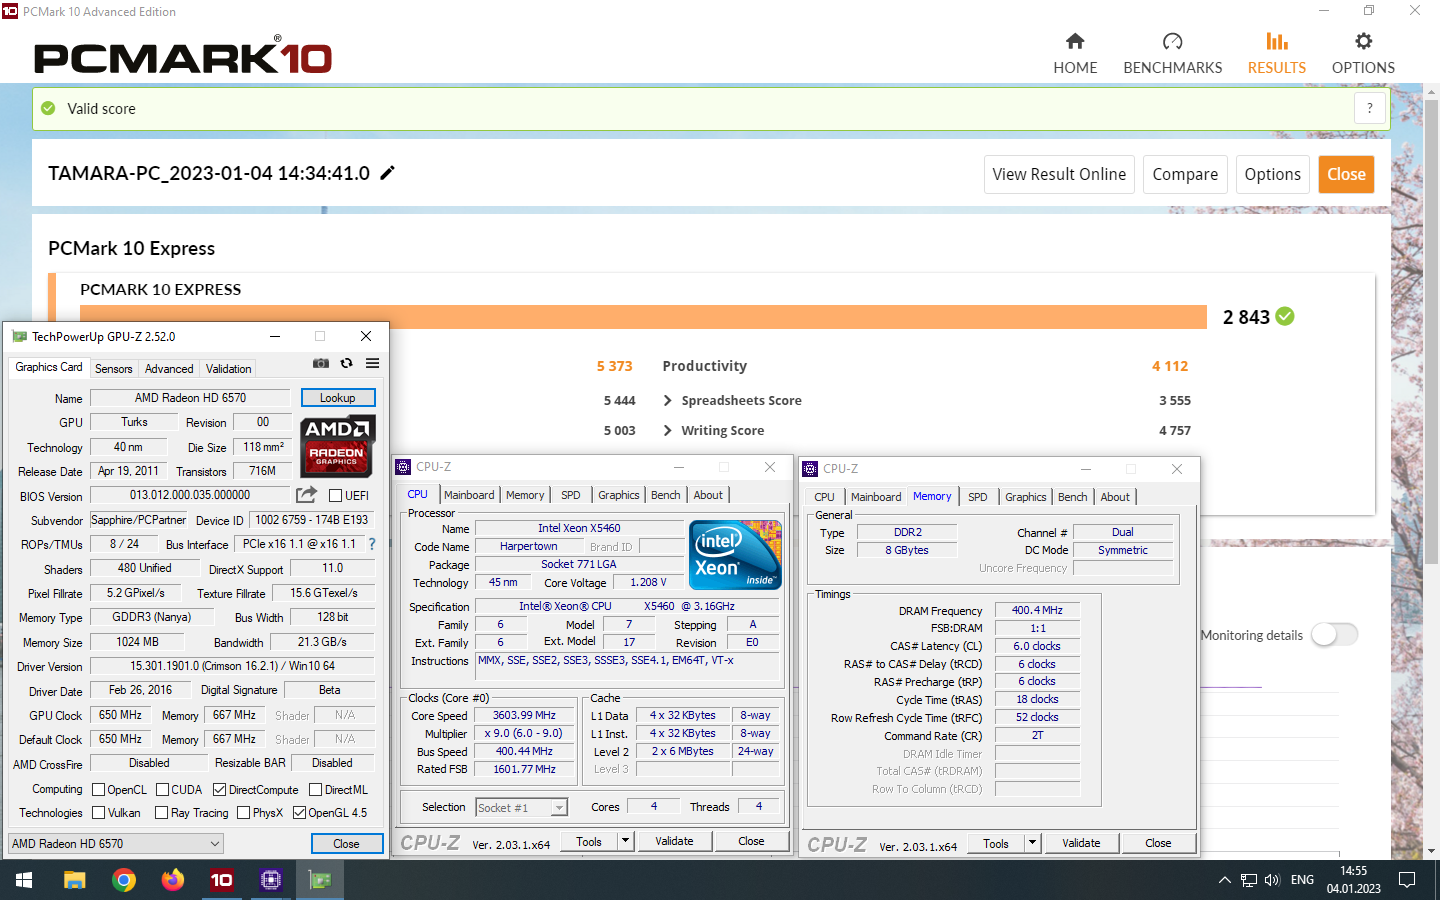Open Tools dropdown arrow in CPU tab window
Viewport: 1440px width, 900px height.
(x=626, y=841)
